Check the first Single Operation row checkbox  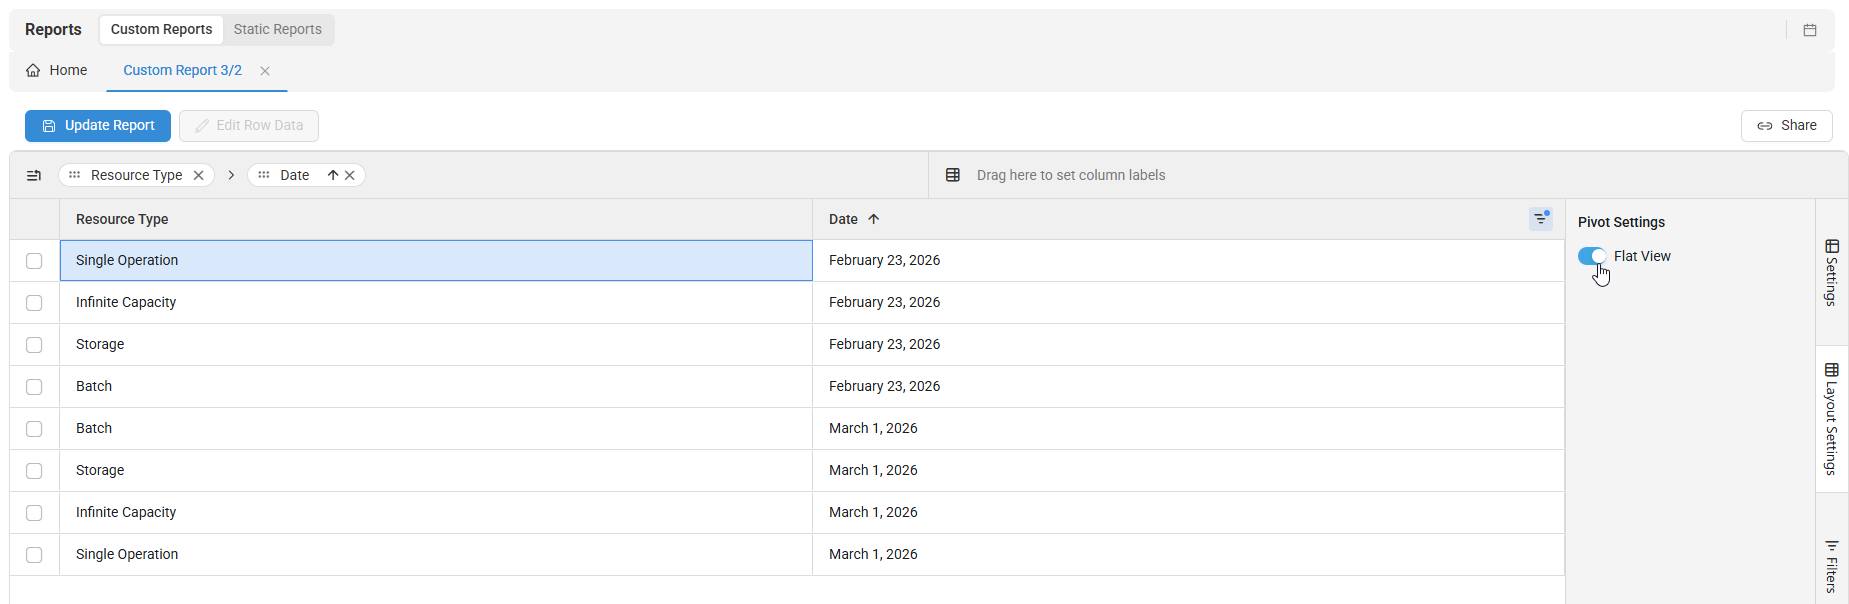pos(34,261)
